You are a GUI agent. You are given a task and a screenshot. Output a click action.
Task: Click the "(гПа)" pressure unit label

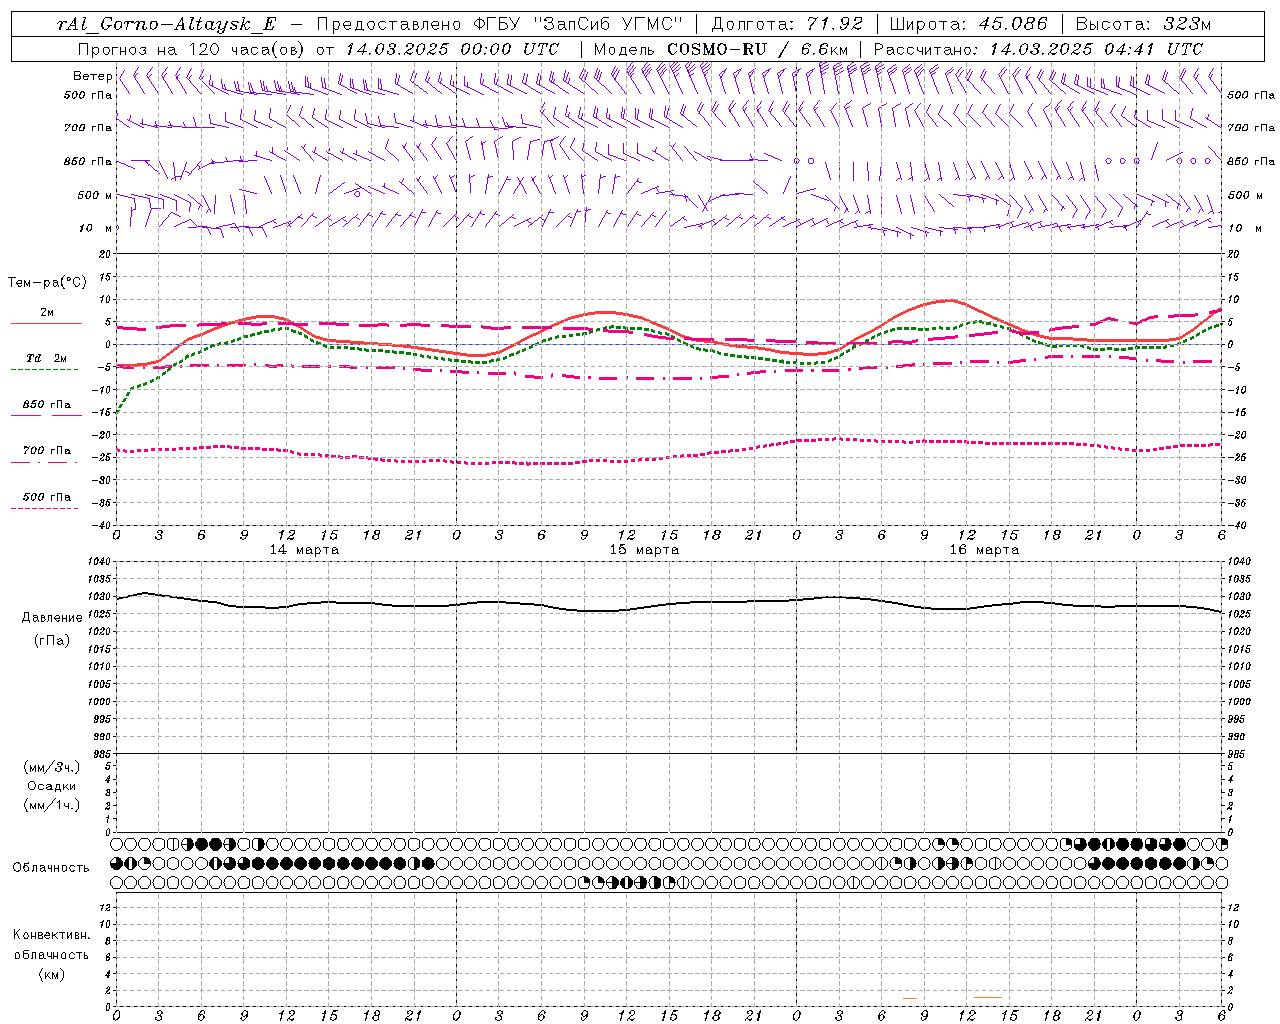(52, 640)
